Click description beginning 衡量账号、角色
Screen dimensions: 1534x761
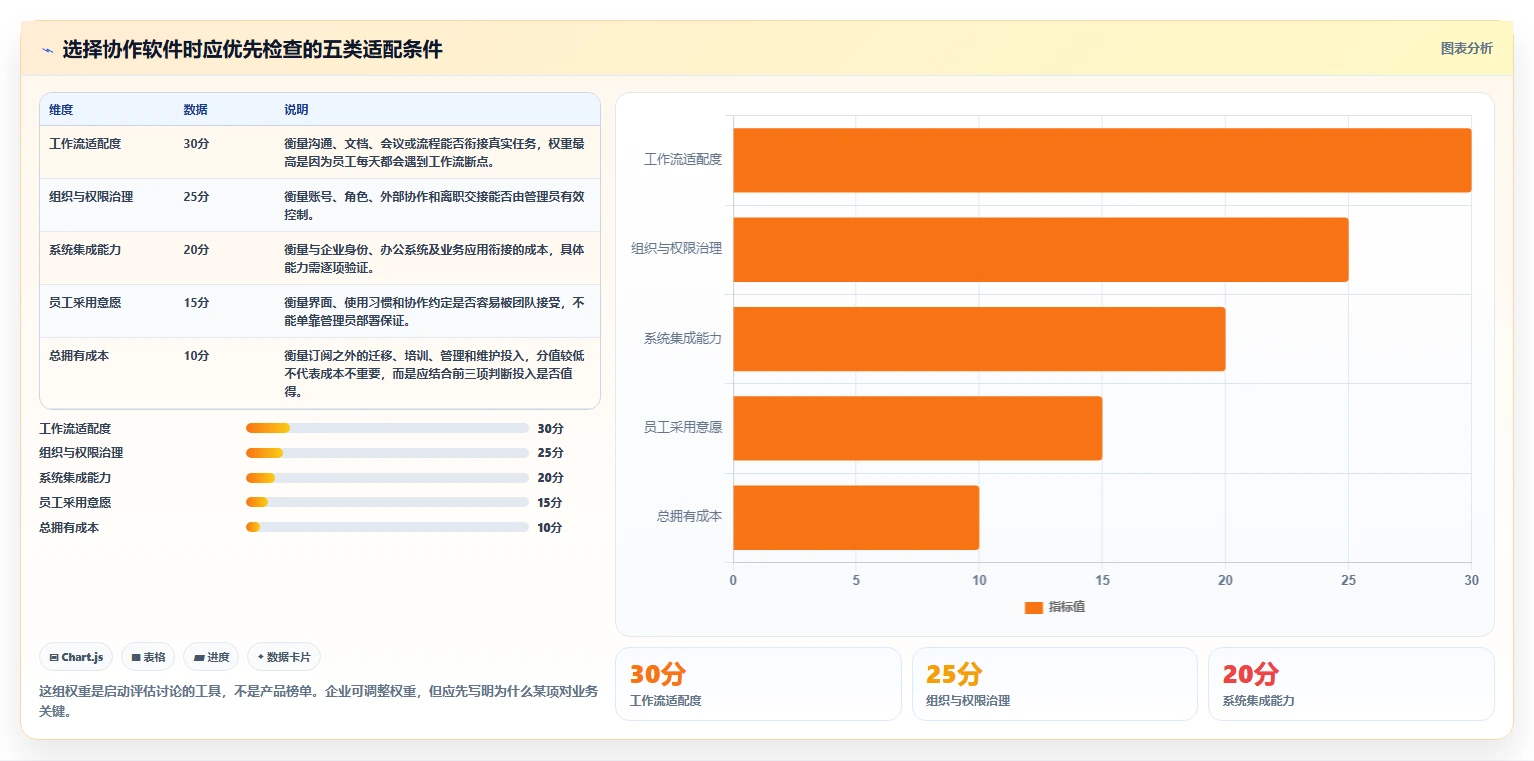435,205
